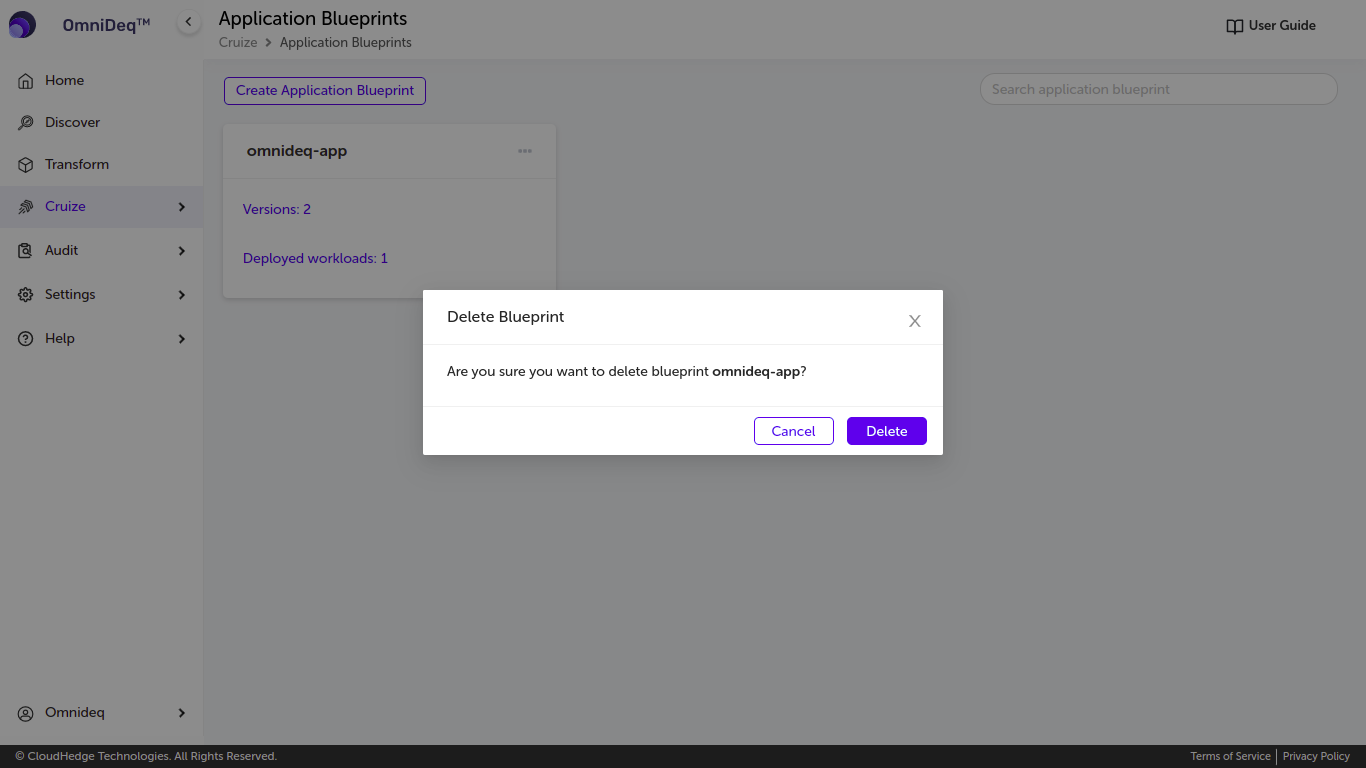This screenshot has height=768, width=1366.
Task: Expand the Settings submenu chevron
Action: 182,295
